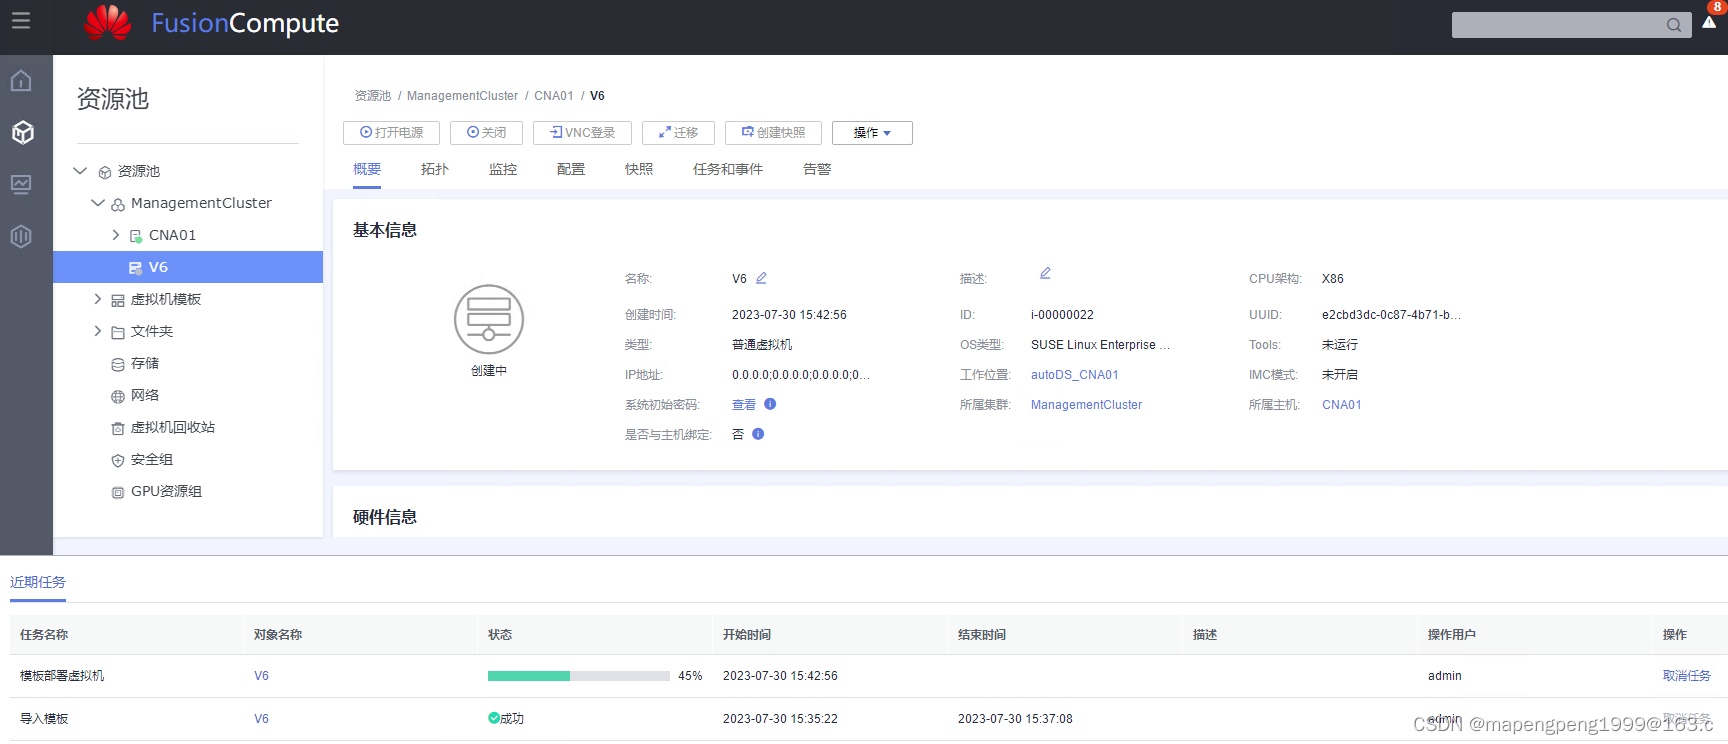Click the search magnifier icon

click(x=1674, y=25)
